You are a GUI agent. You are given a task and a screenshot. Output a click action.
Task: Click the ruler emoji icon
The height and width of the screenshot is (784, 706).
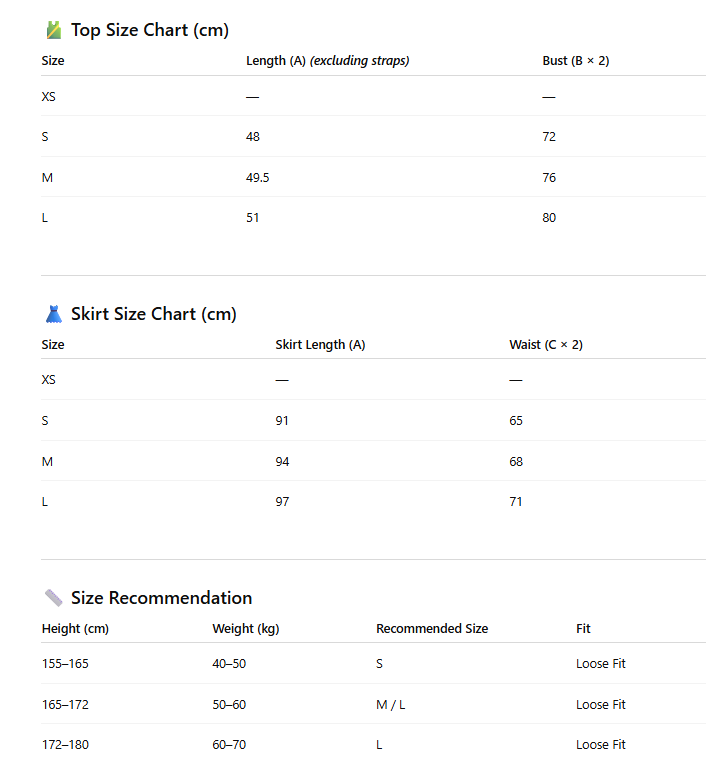point(54,598)
